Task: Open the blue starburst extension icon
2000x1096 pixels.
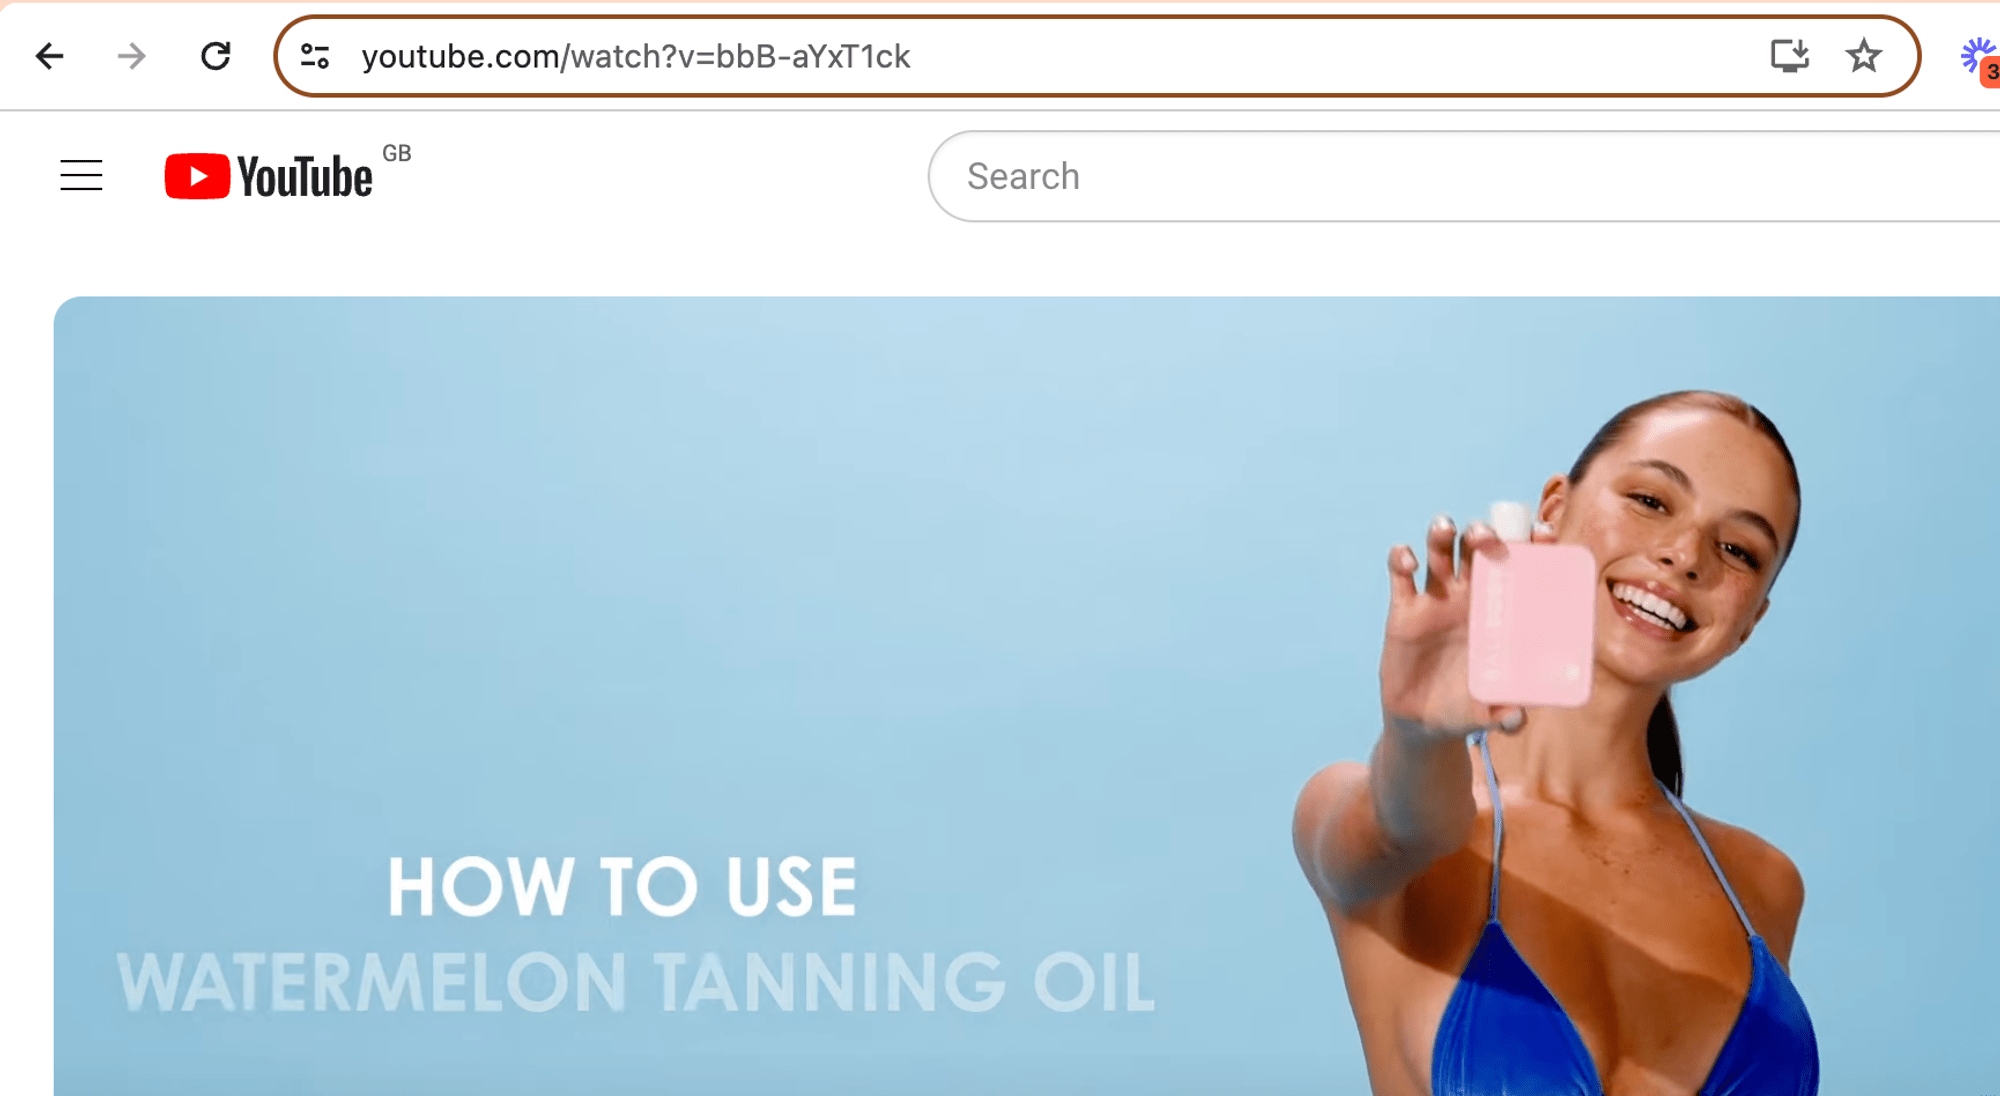Action: click(x=1975, y=56)
